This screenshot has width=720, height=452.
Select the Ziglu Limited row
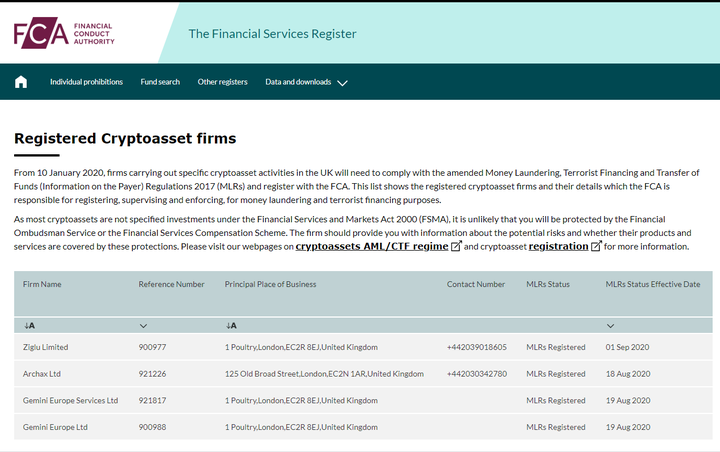[45, 347]
